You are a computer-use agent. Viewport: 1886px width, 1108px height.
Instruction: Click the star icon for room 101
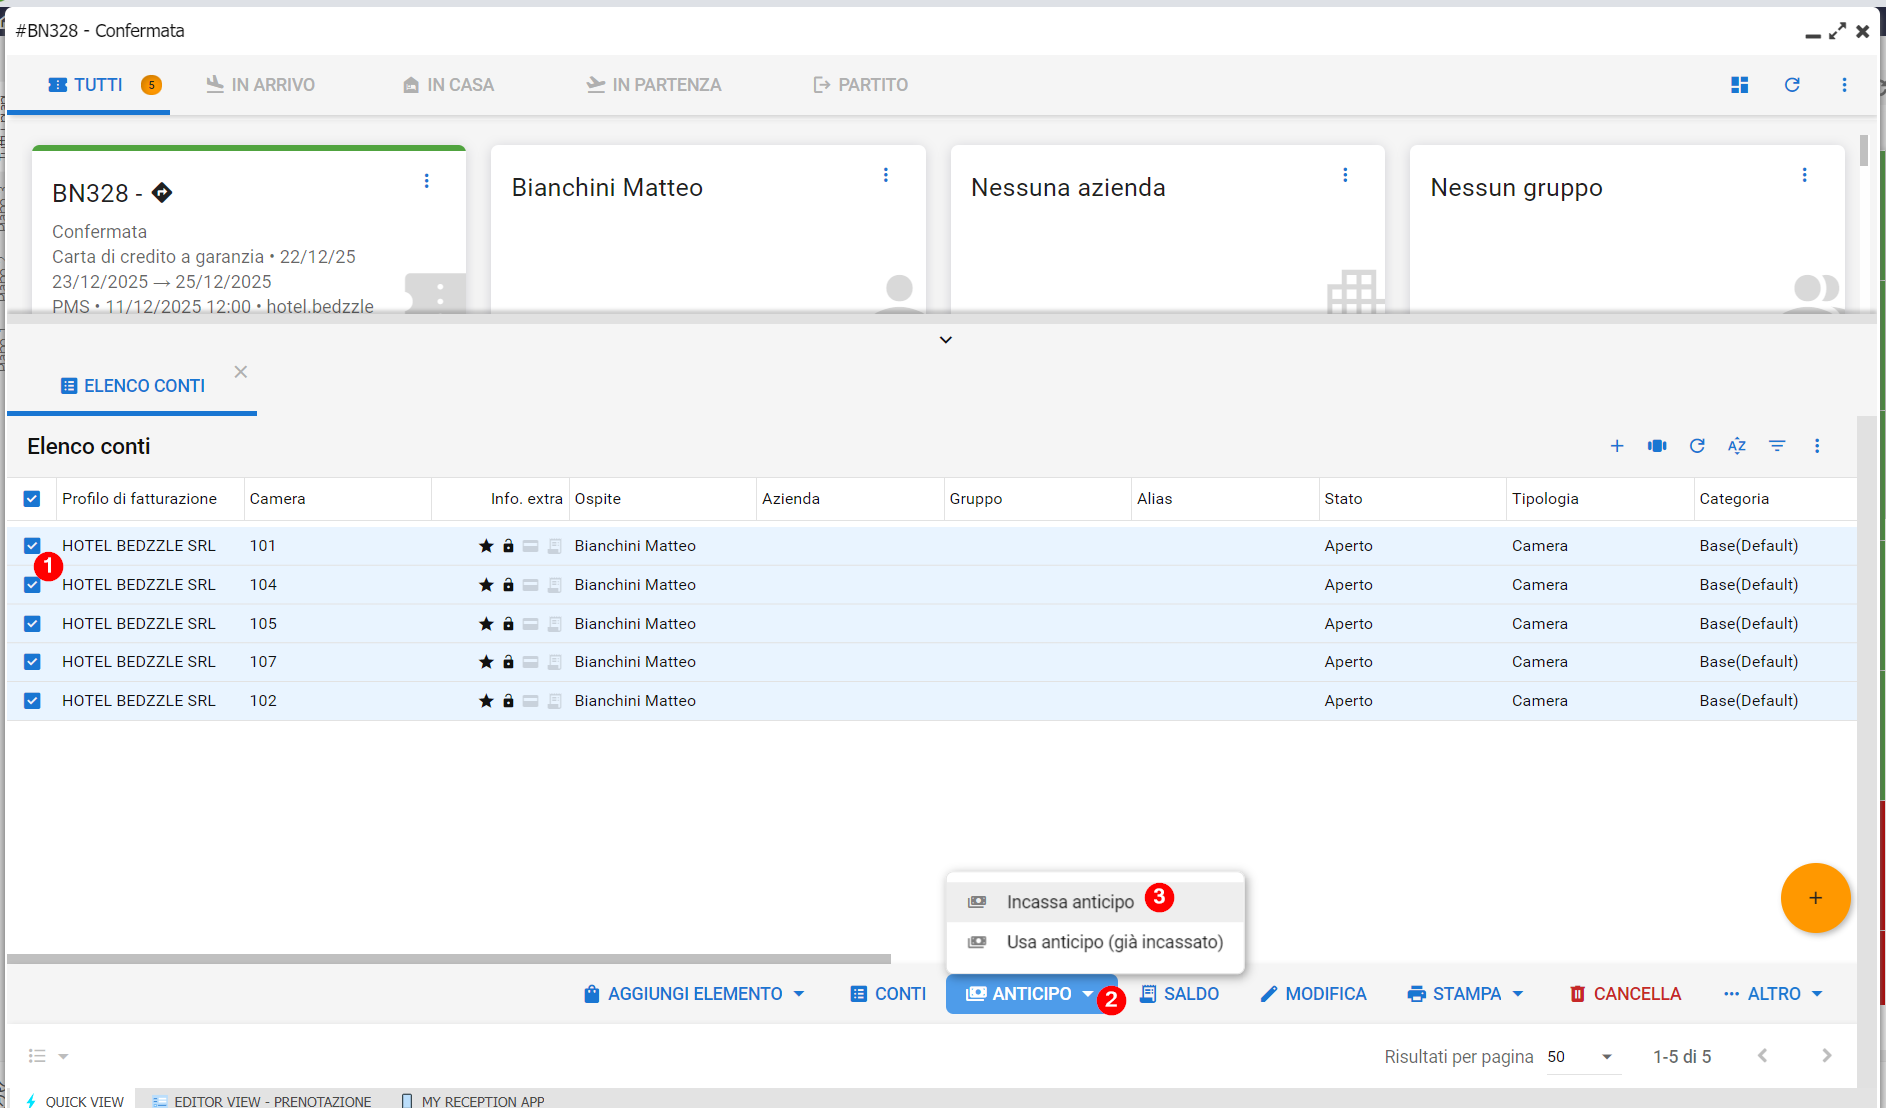pyautogui.click(x=486, y=546)
